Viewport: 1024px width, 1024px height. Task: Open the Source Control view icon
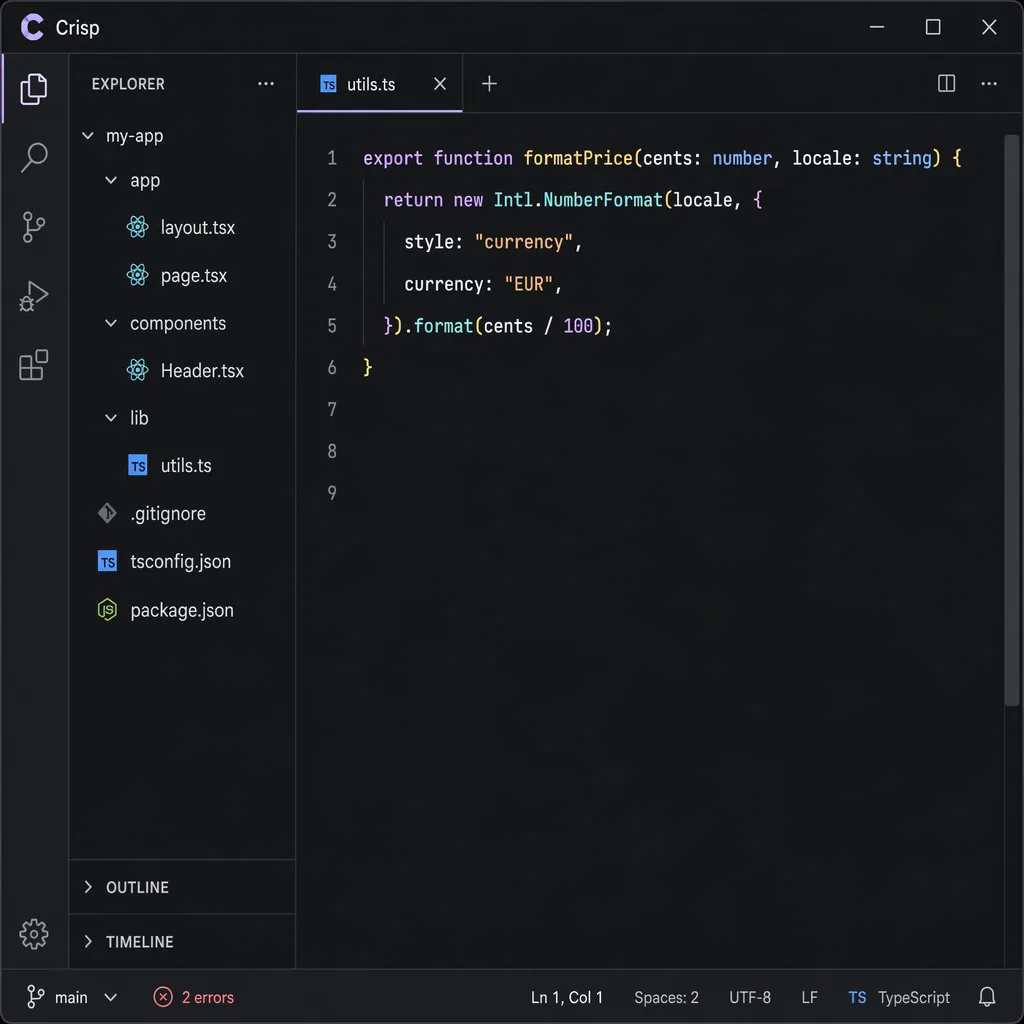34,227
